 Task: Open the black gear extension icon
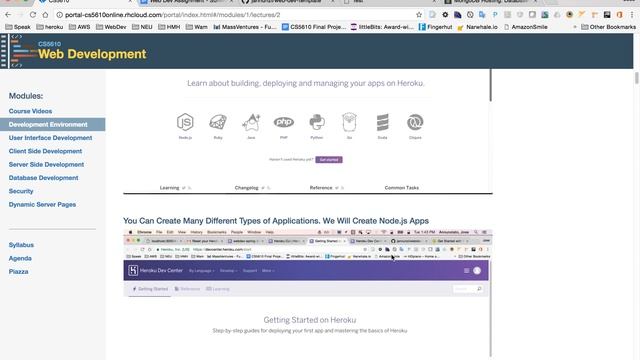coord(445,15)
